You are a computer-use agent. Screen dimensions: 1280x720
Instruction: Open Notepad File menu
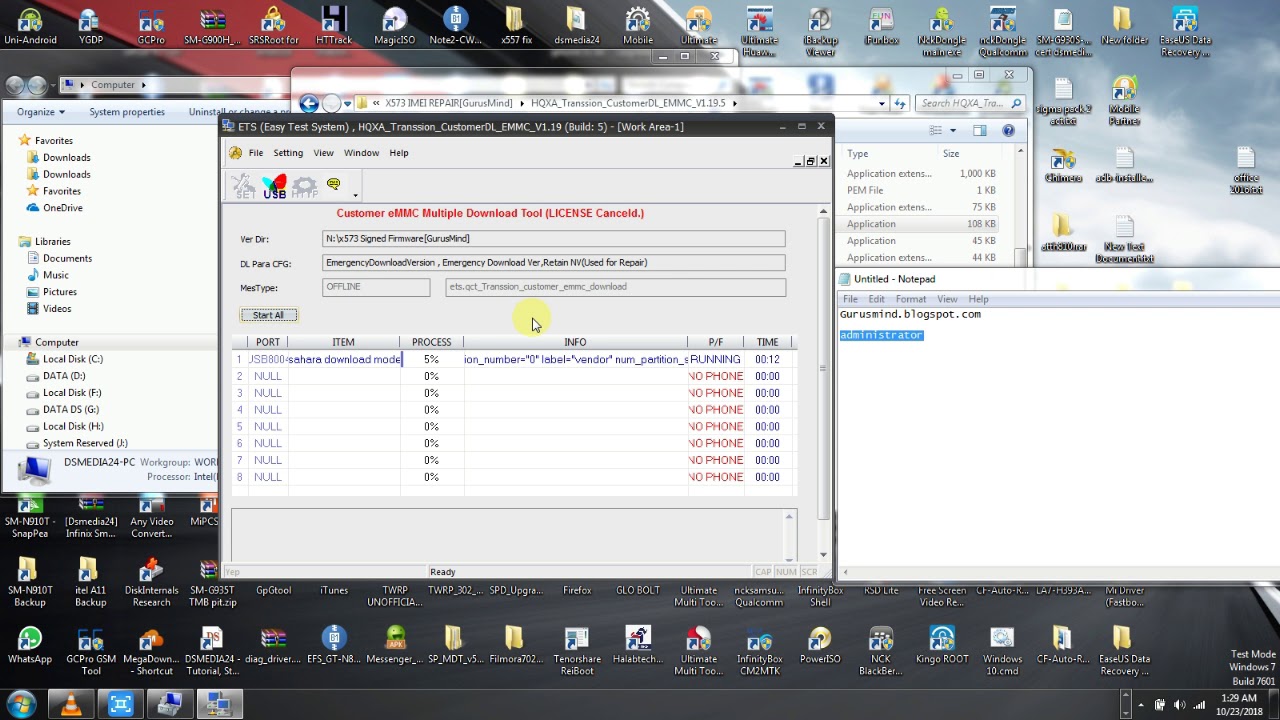(x=850, y=299)
